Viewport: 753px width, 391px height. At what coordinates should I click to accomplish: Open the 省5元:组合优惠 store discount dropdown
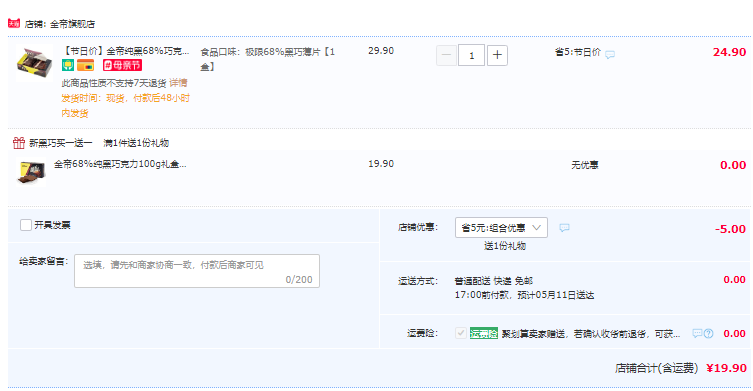tap(501, 228)
